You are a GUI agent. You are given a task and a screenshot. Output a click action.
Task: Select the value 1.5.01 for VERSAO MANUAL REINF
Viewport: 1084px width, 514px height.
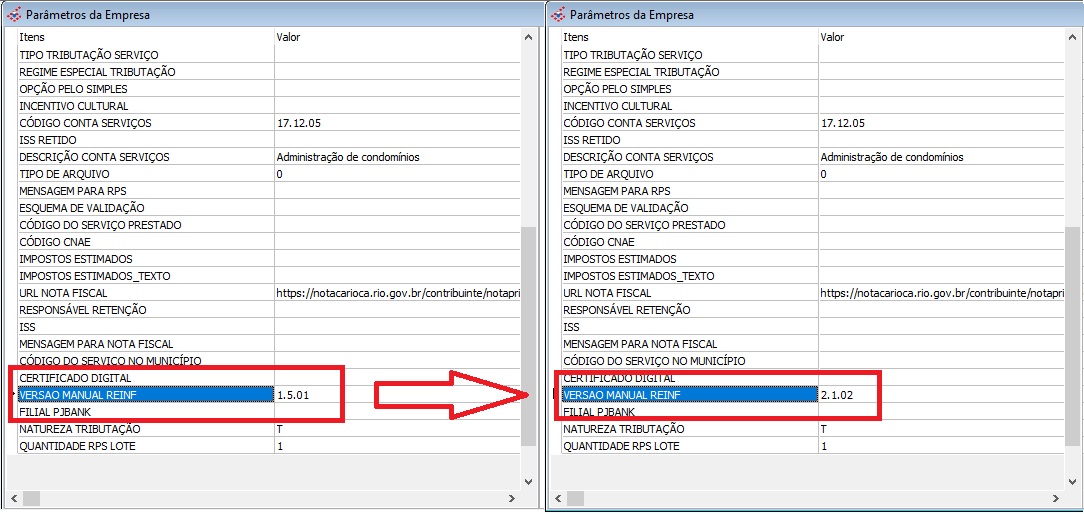(x=293, y=395)
